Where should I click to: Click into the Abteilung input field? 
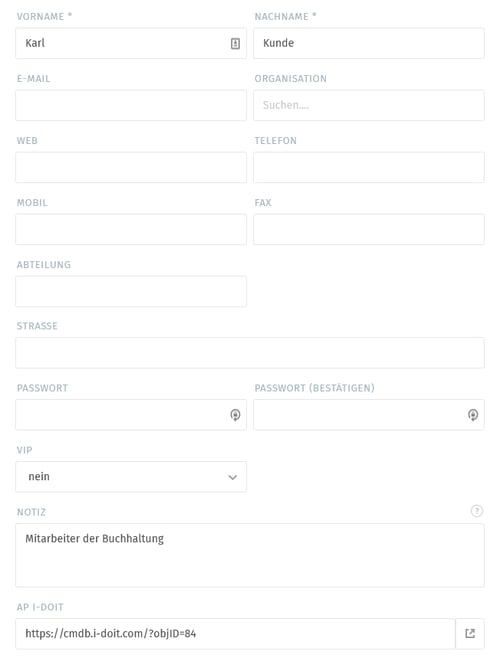point(131,291)
